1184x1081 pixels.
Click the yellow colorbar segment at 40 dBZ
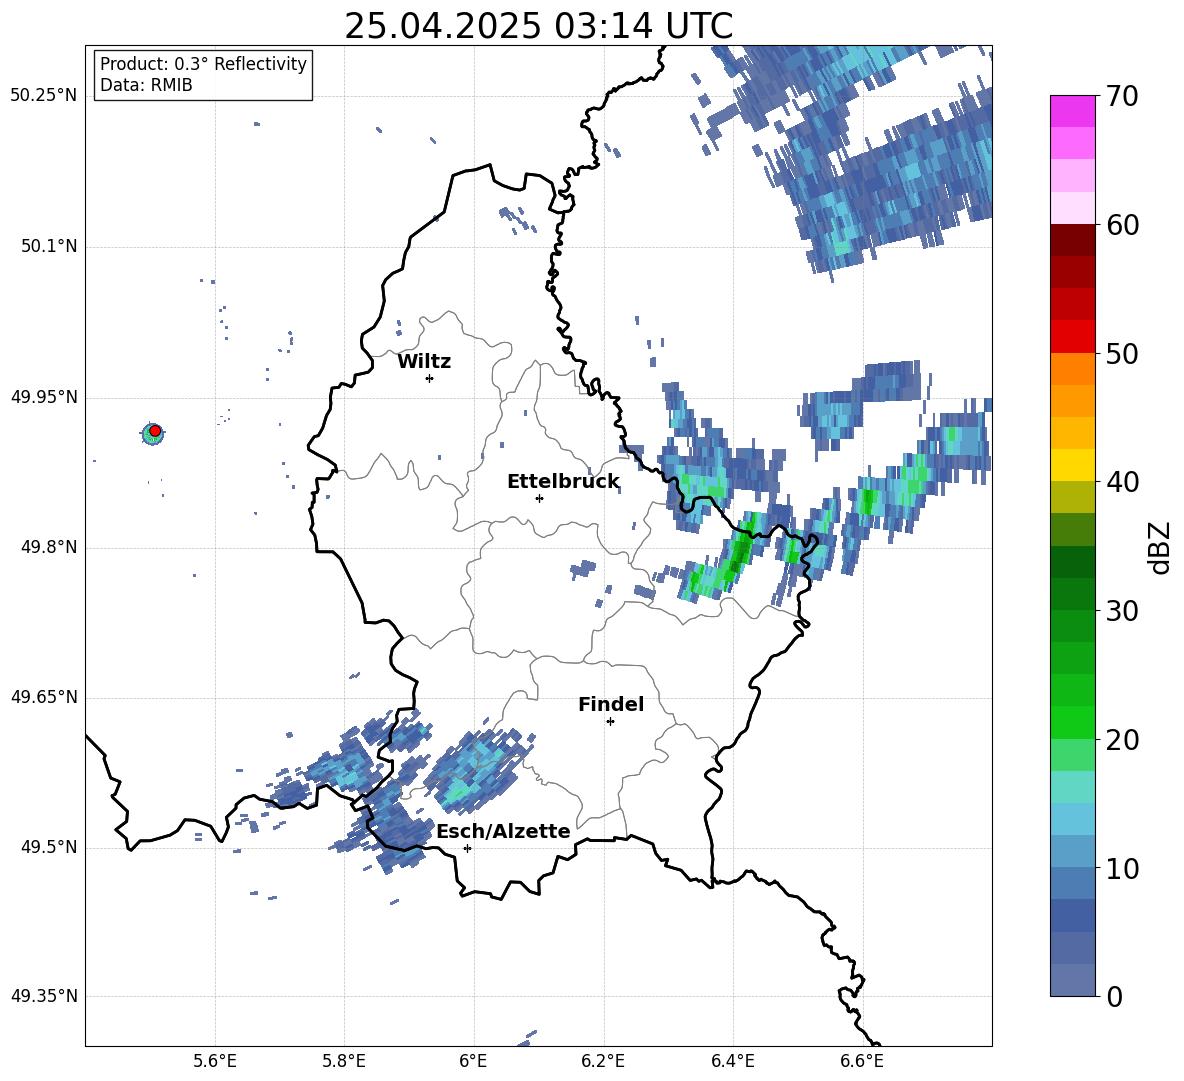point(1072,465)
